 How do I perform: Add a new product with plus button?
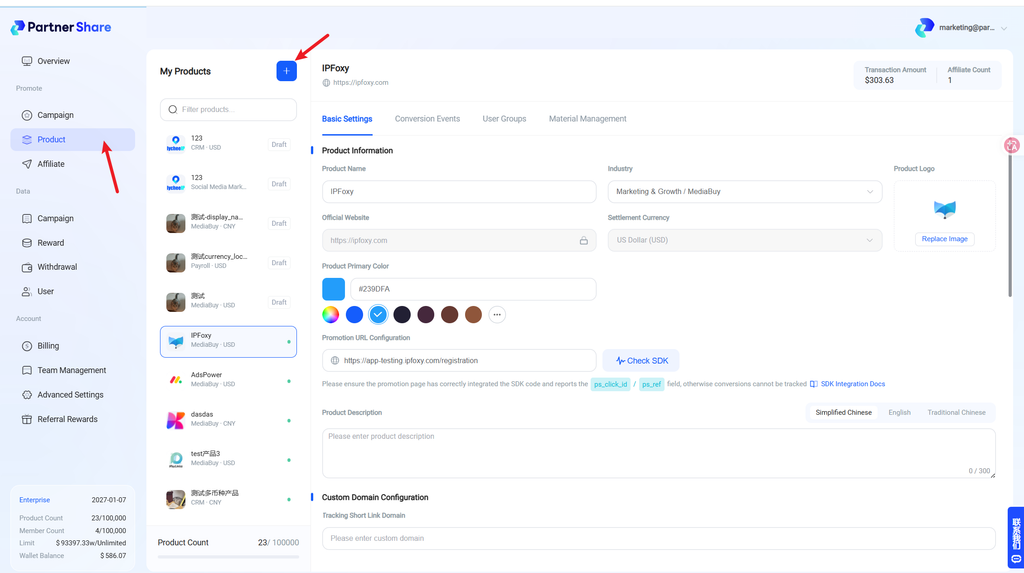[286, 71]
